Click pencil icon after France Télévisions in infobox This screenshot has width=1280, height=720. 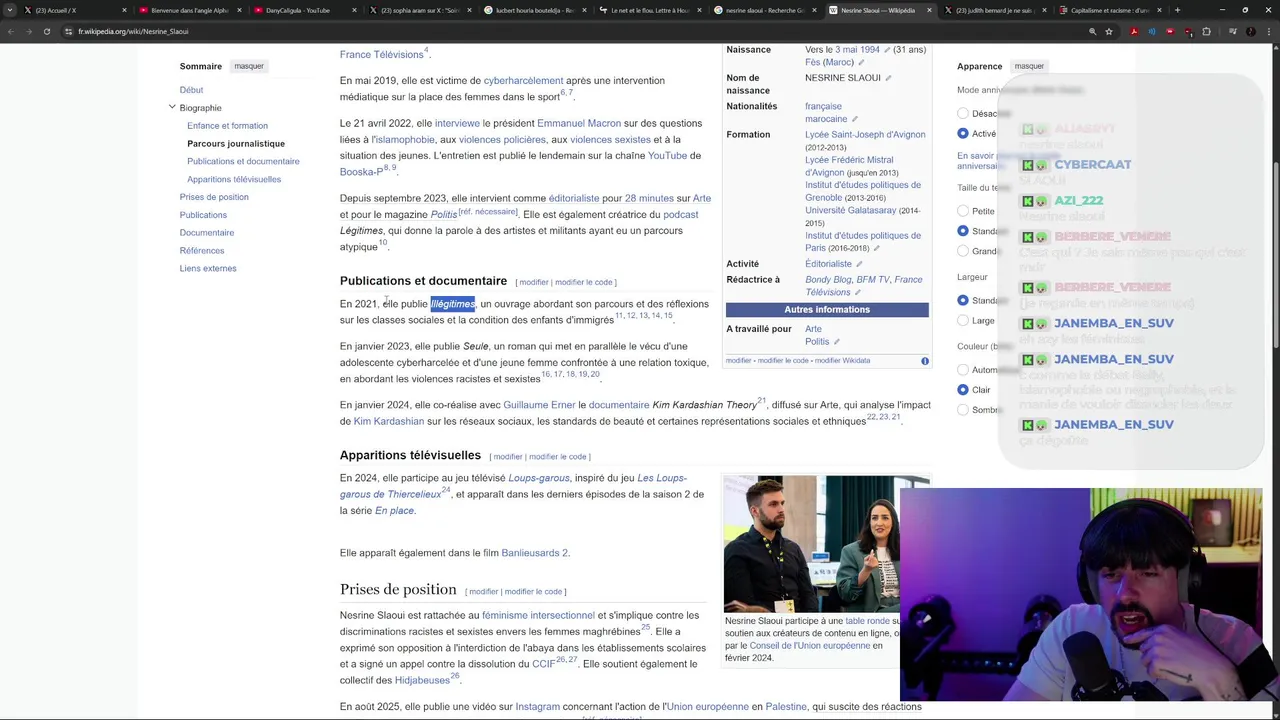click(x=857, y=293)
